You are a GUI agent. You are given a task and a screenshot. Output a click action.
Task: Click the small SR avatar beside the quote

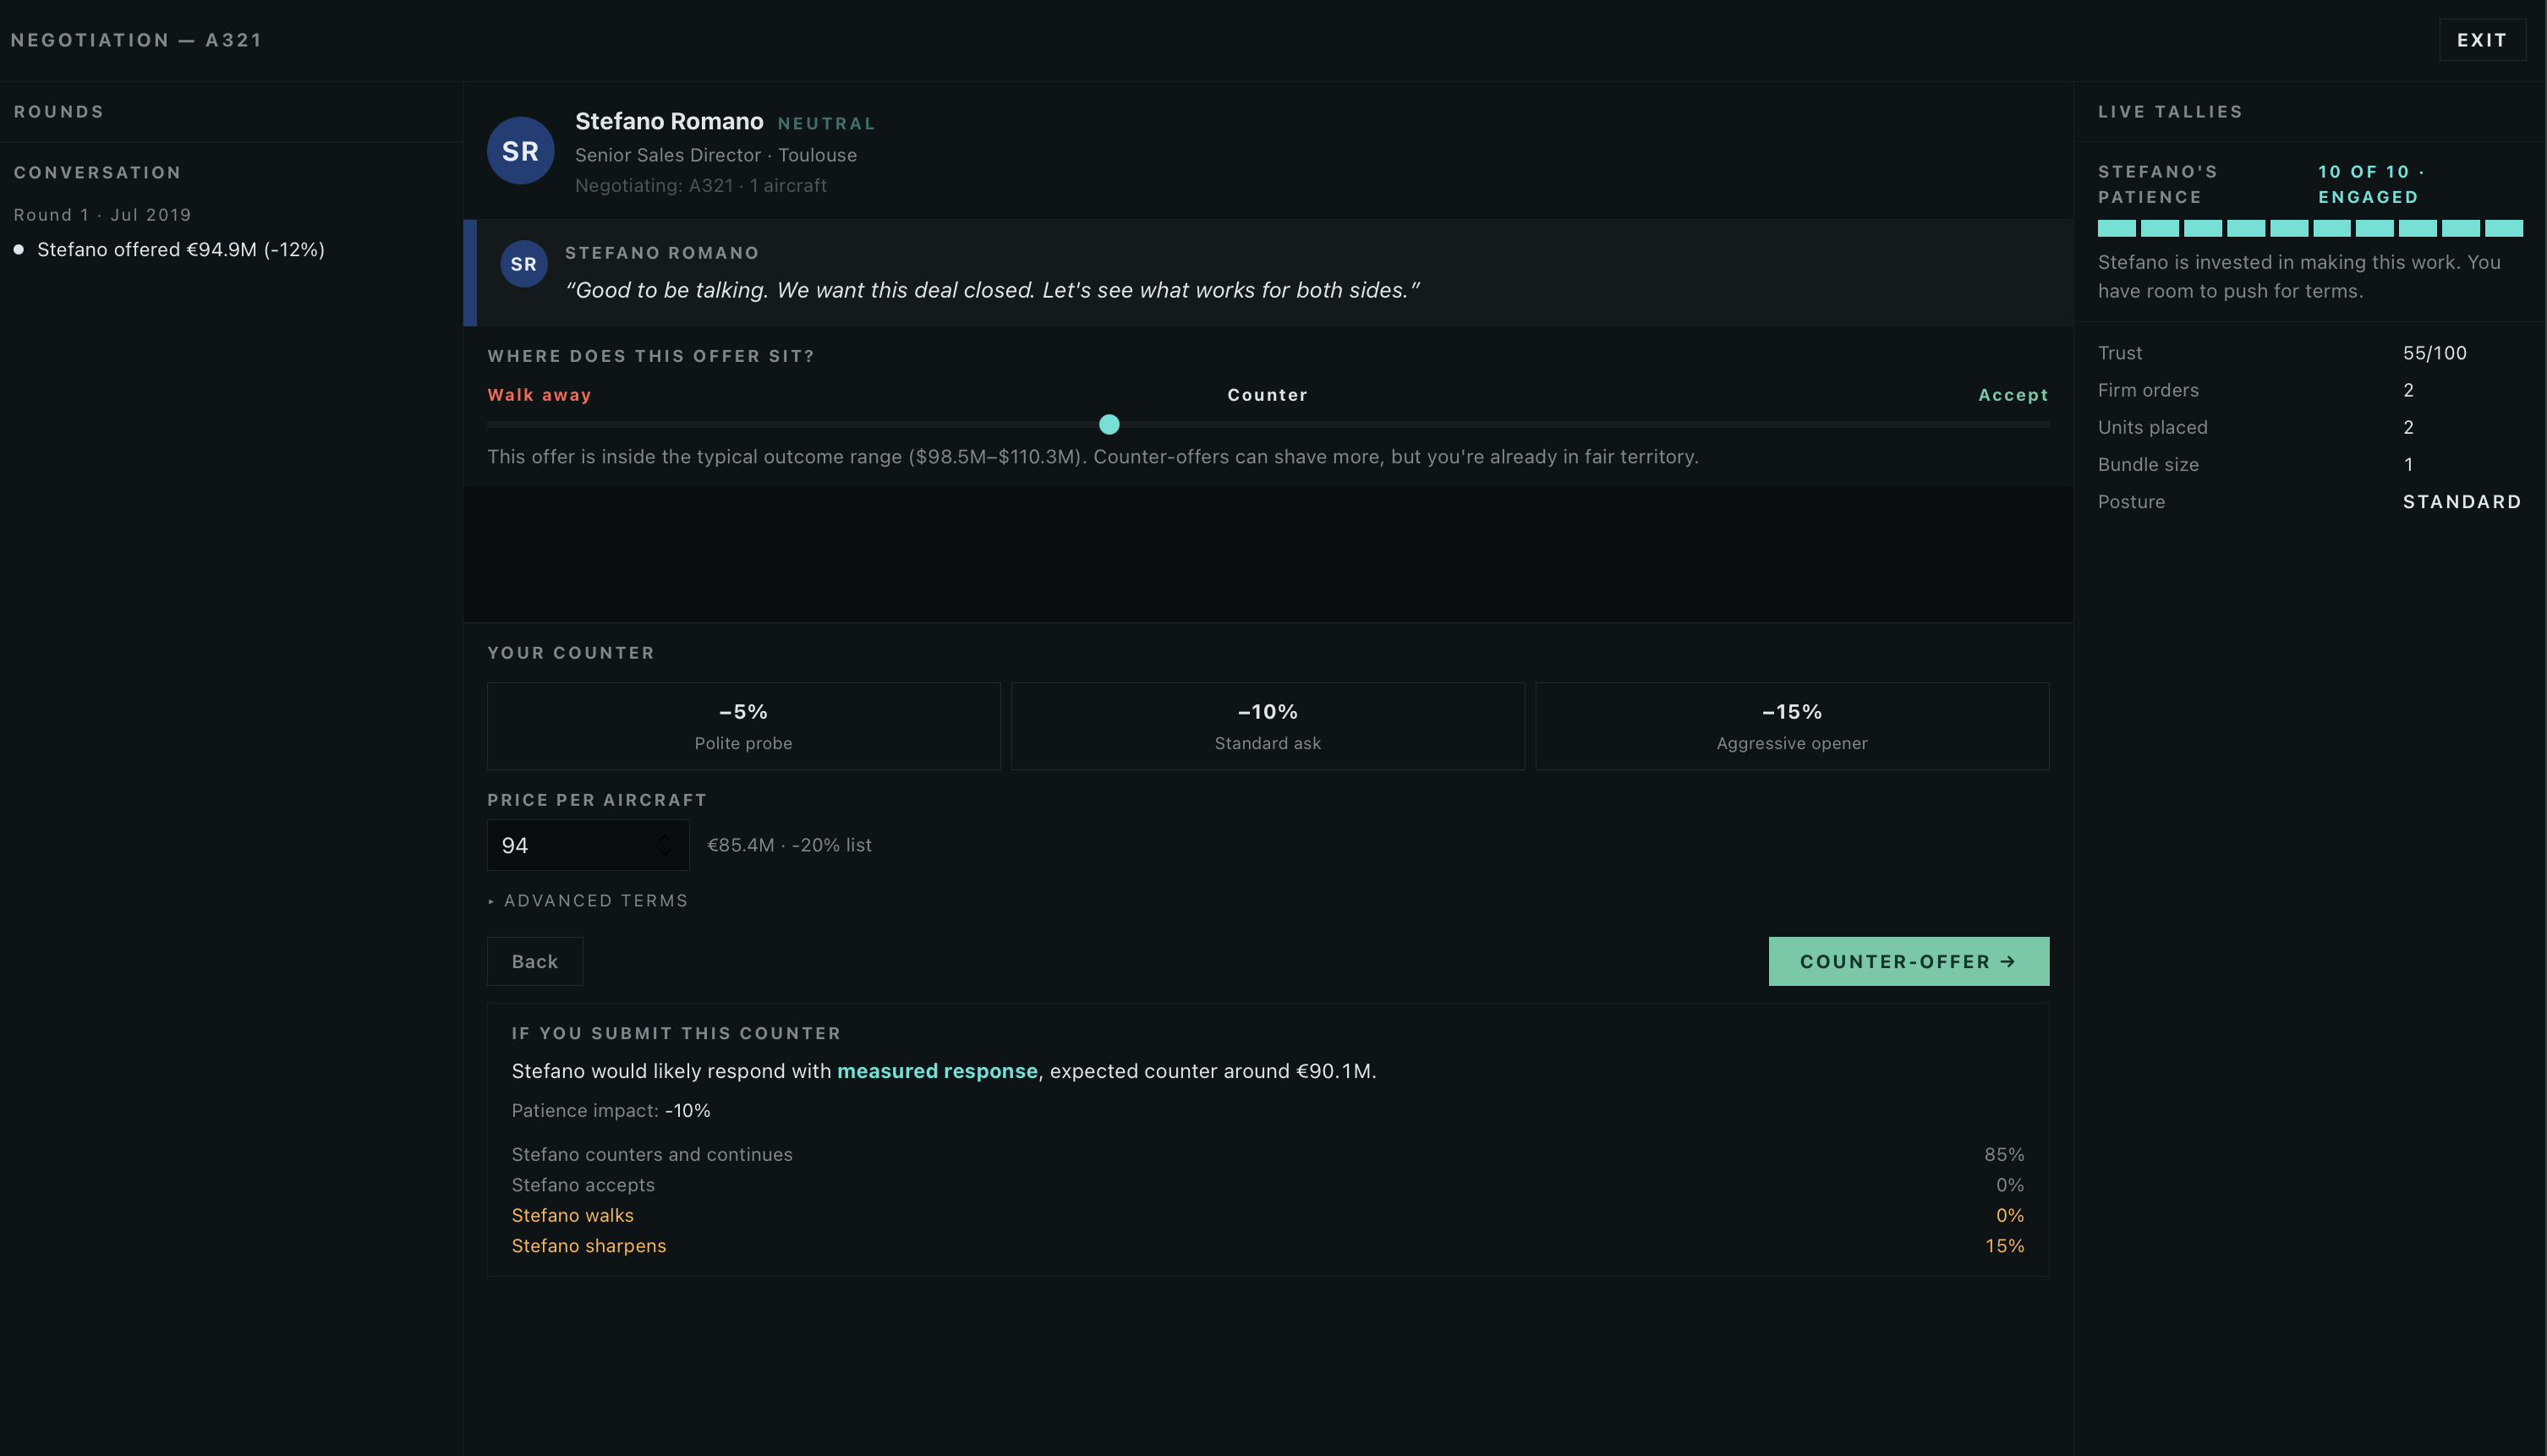click(524, 264)
